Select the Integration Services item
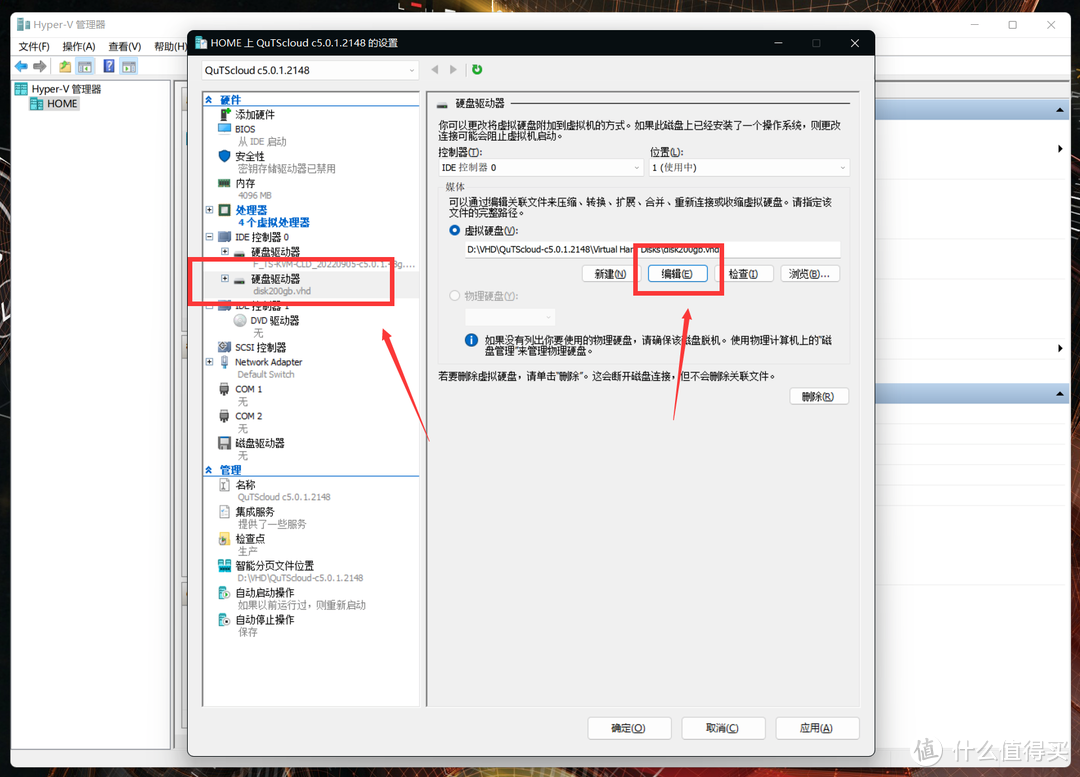The width and height of the screenshot is (1080, 777). pyautogui.click(x=255, y=512)
